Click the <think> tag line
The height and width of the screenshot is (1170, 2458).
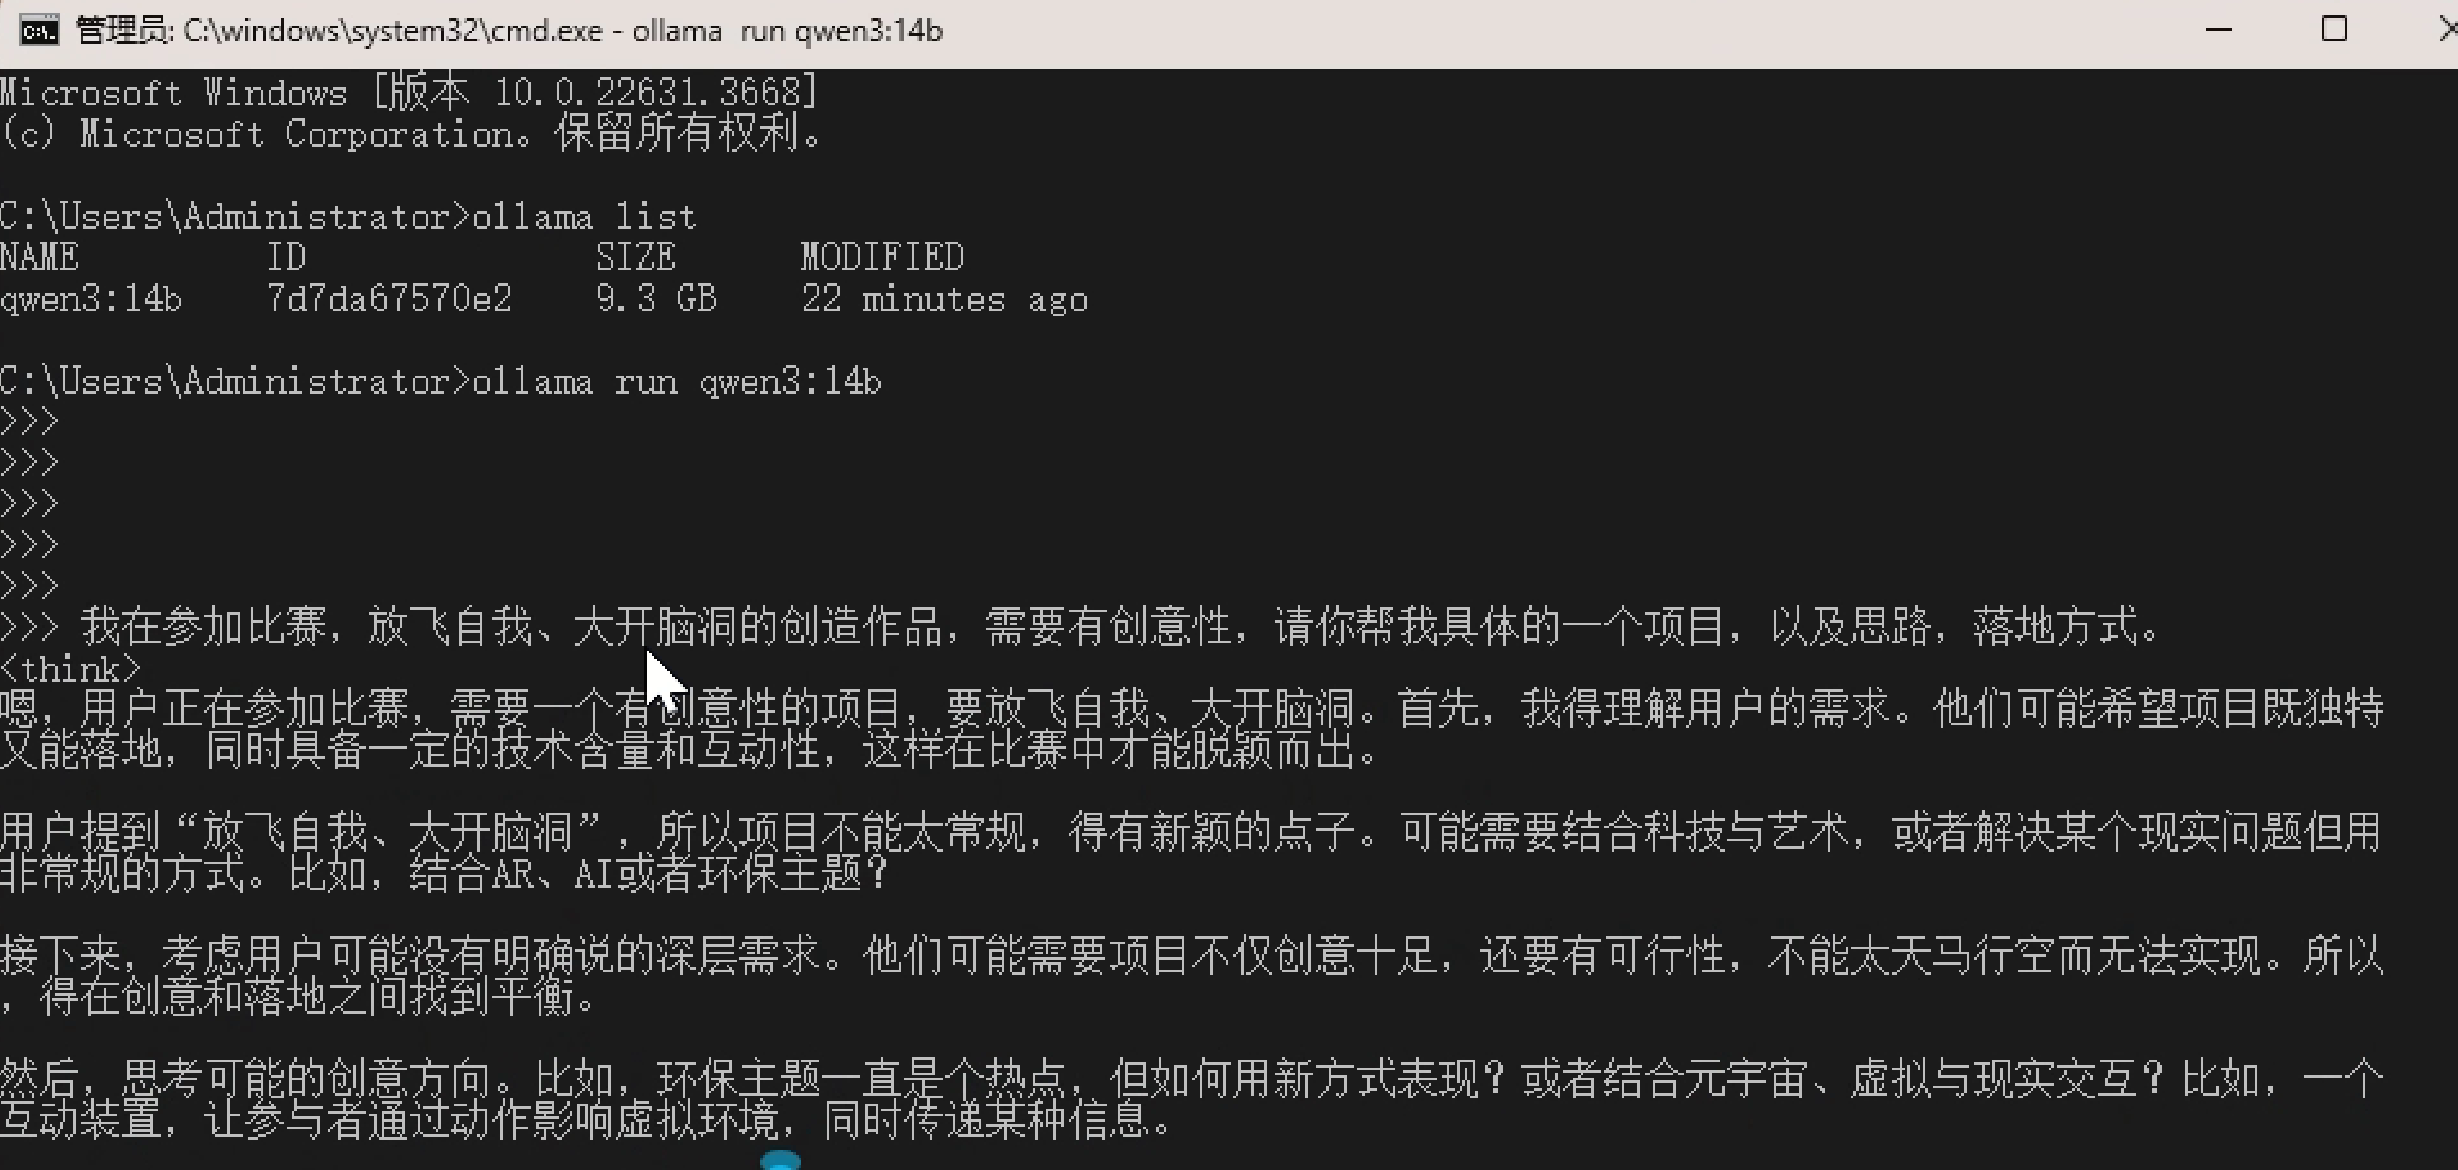(71, 668)
